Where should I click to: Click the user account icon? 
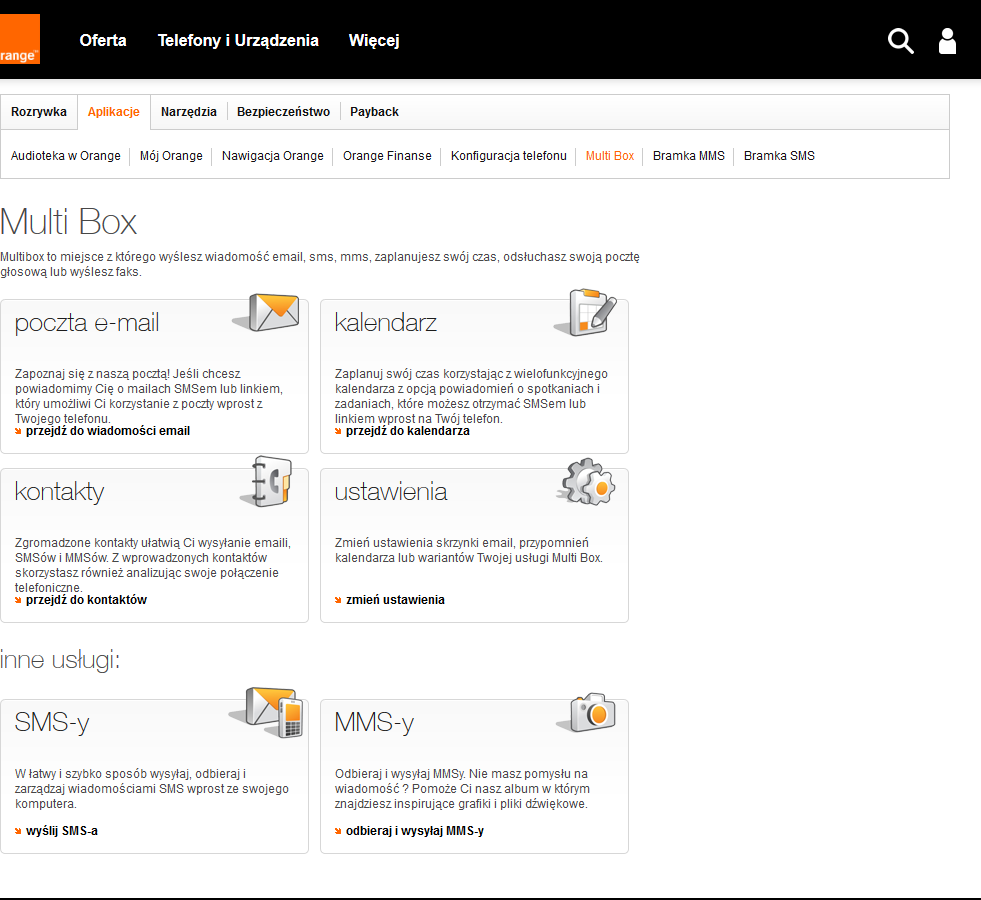point(946,41)
